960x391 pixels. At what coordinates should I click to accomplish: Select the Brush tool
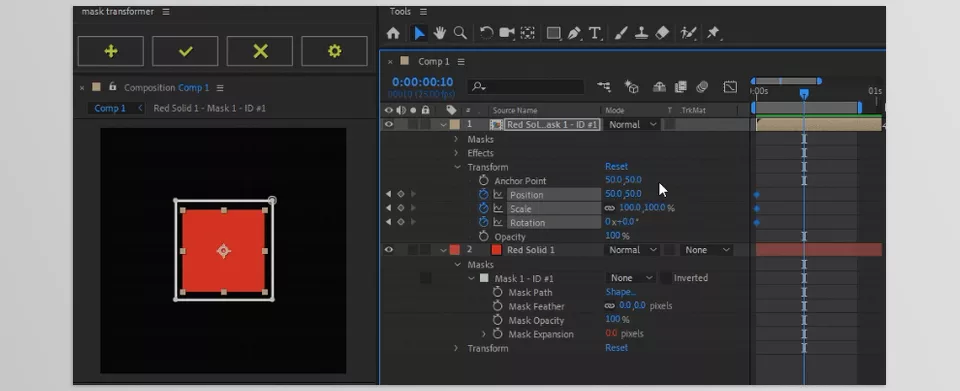click(621, 33)
